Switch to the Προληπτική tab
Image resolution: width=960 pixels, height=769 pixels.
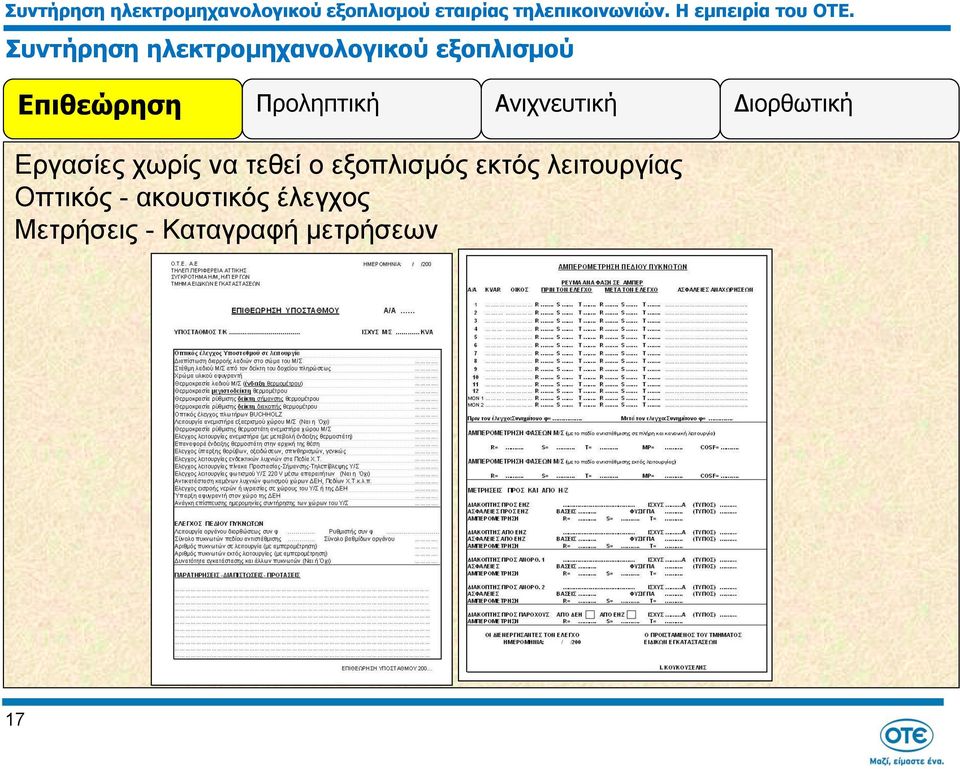(x=362, y=108)
